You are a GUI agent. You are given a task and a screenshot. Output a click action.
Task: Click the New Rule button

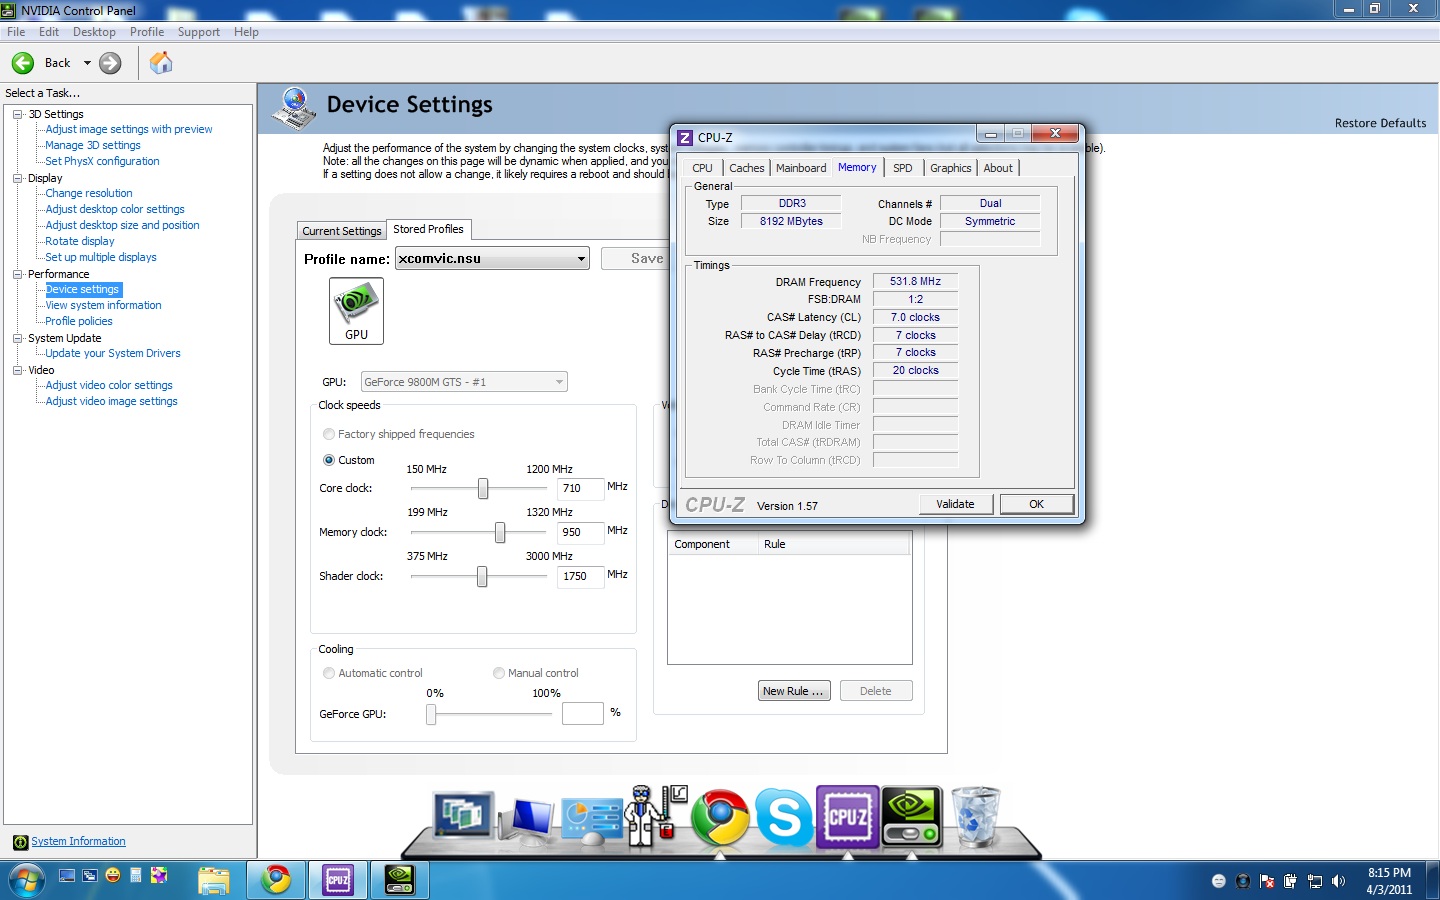coord(794,691)
